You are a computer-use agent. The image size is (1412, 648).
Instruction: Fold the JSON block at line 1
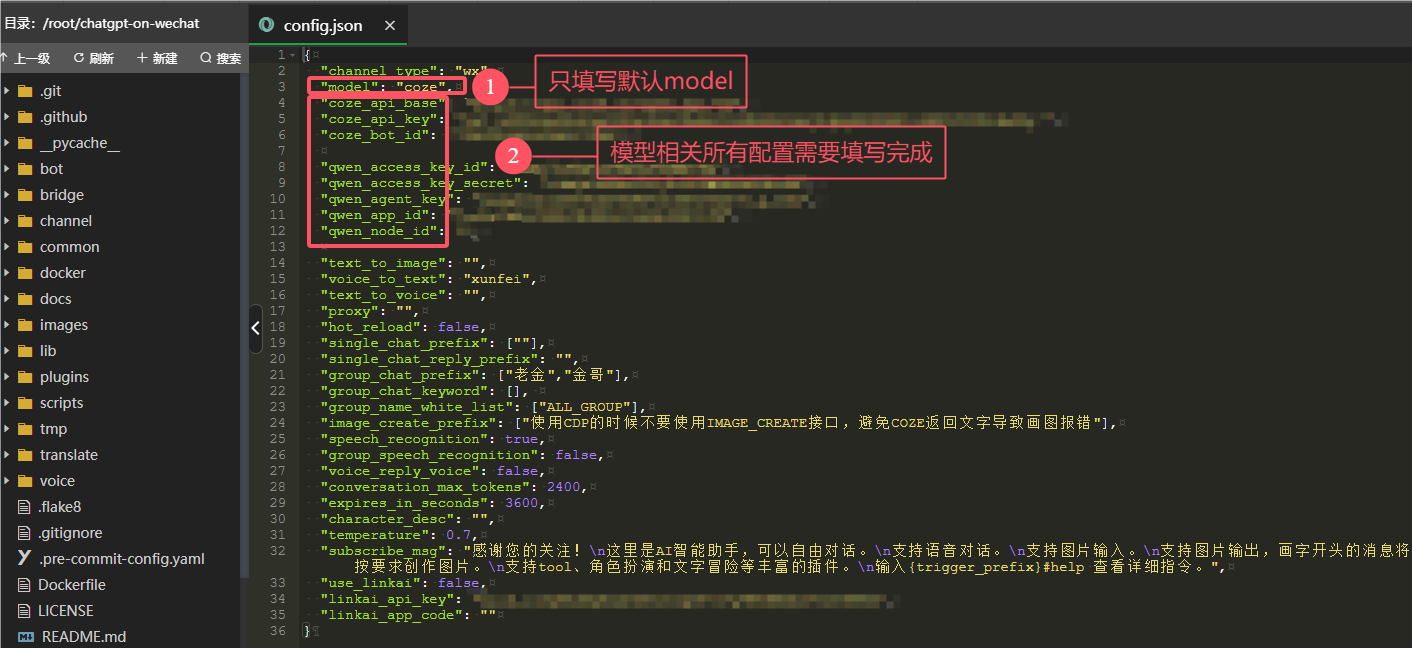[292, 55]
